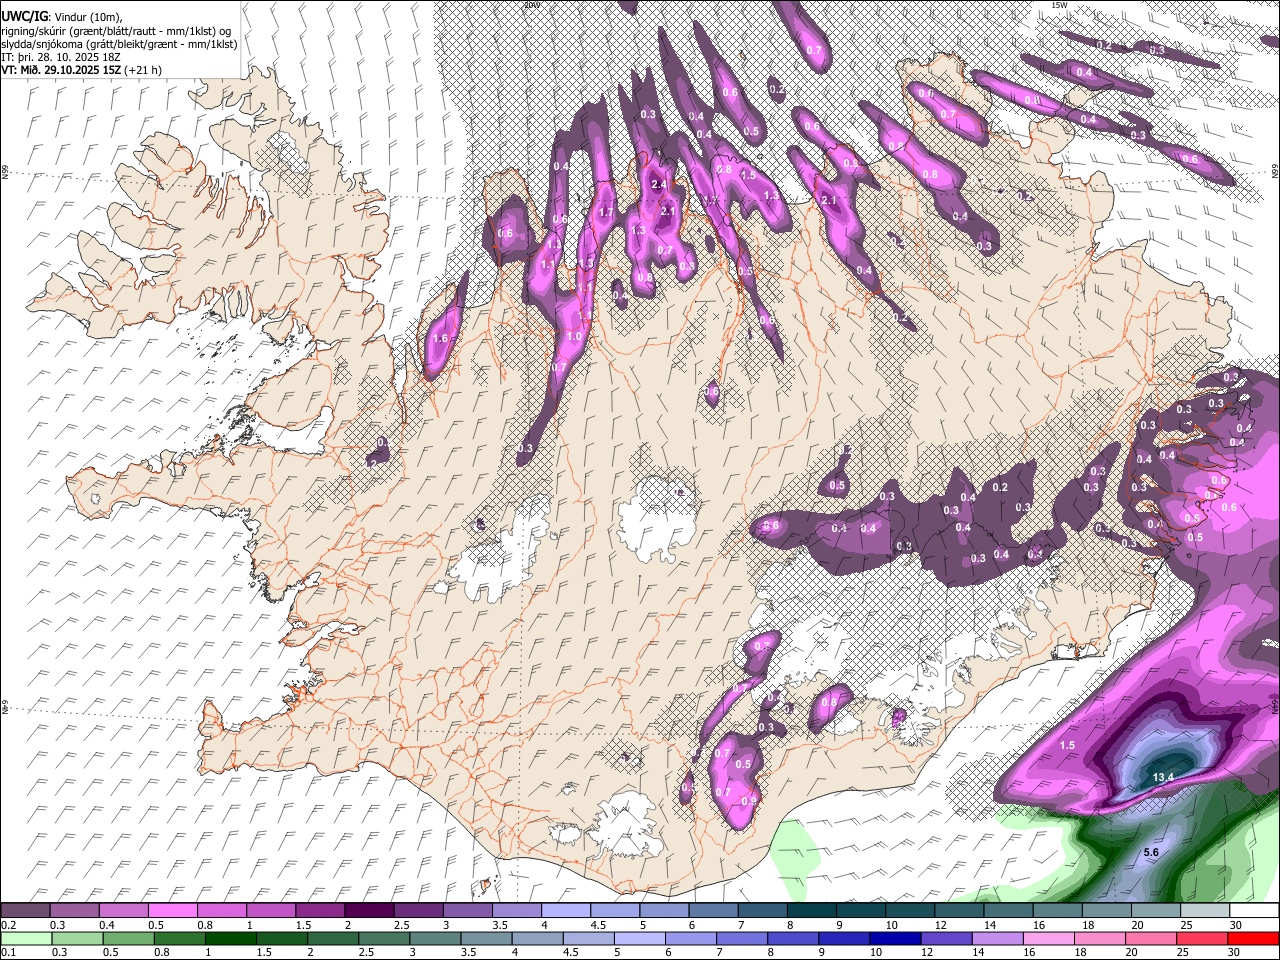Click the 5.6 value in the green rain area
Viewport: 1280px width, 960px height.
click(1151, 852)
